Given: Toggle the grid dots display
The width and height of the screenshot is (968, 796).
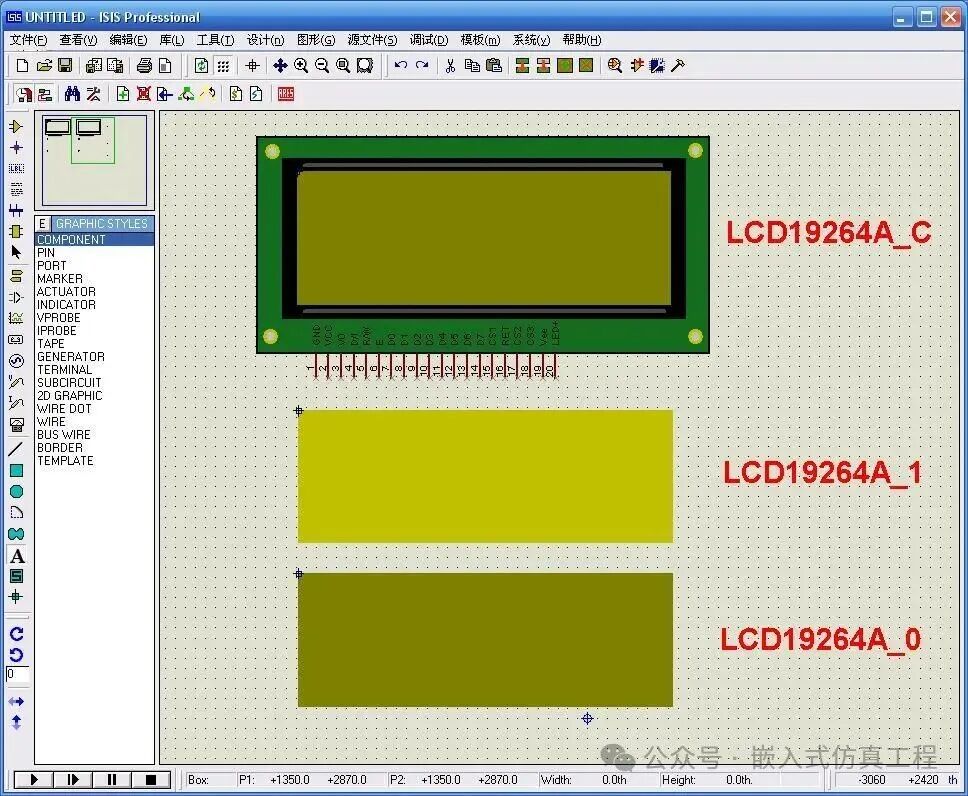Looking at the screenshot, I should 223,65.
